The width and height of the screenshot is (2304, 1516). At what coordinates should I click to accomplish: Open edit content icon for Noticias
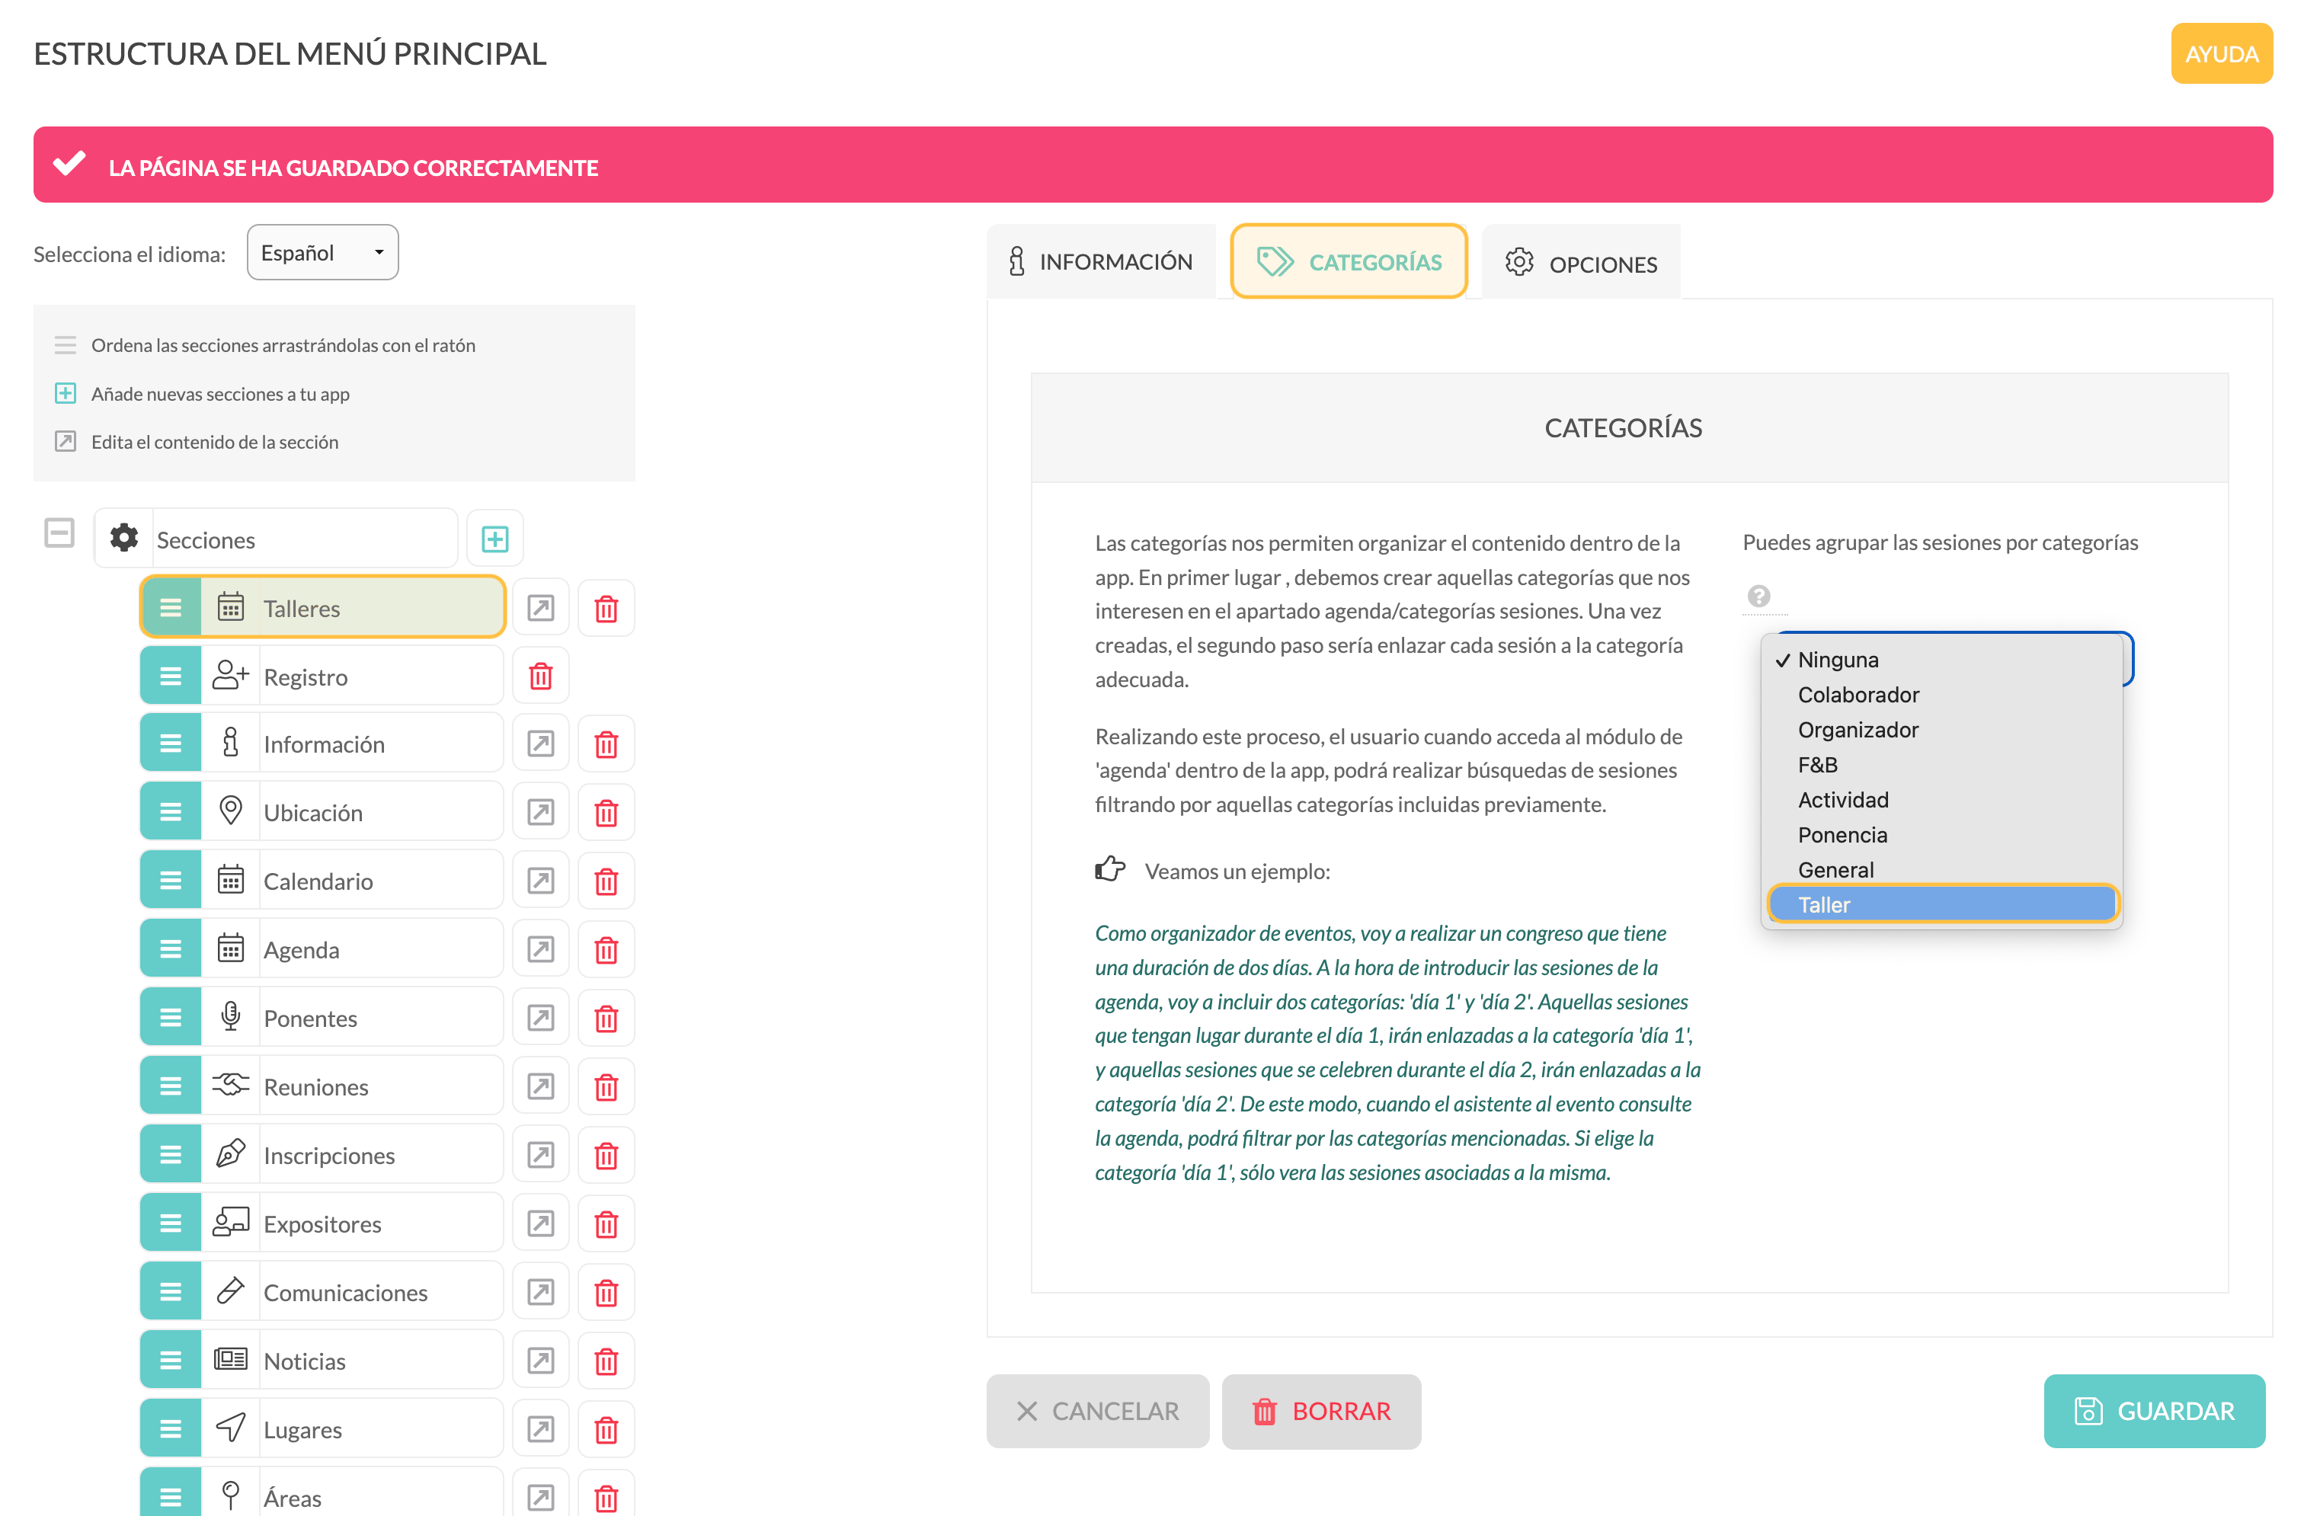point(541,1361)
